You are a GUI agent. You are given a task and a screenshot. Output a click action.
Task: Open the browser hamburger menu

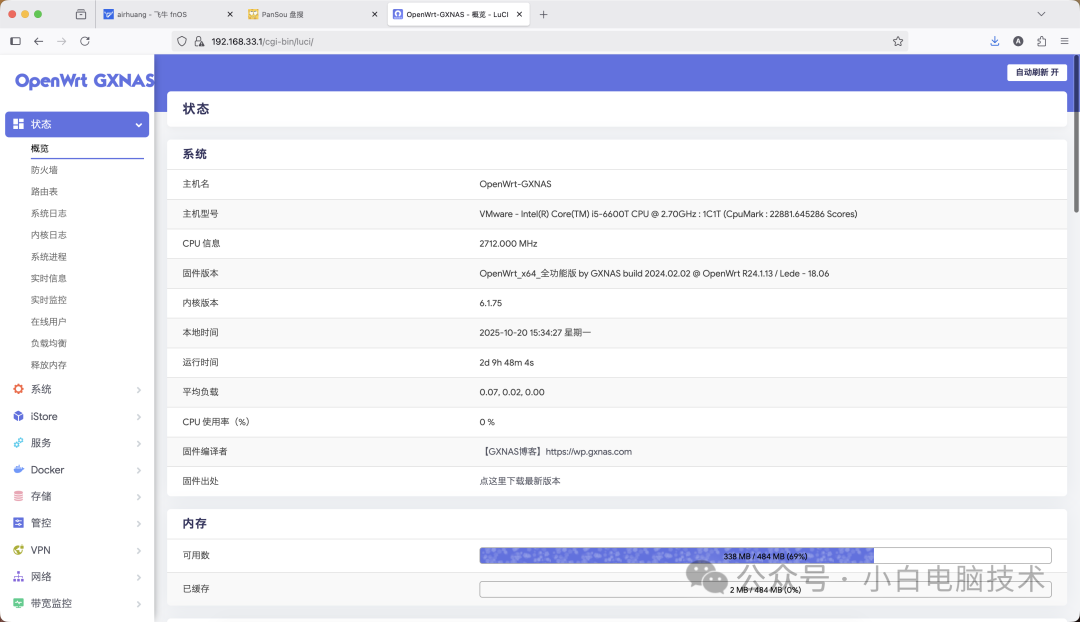(1064, 41)
